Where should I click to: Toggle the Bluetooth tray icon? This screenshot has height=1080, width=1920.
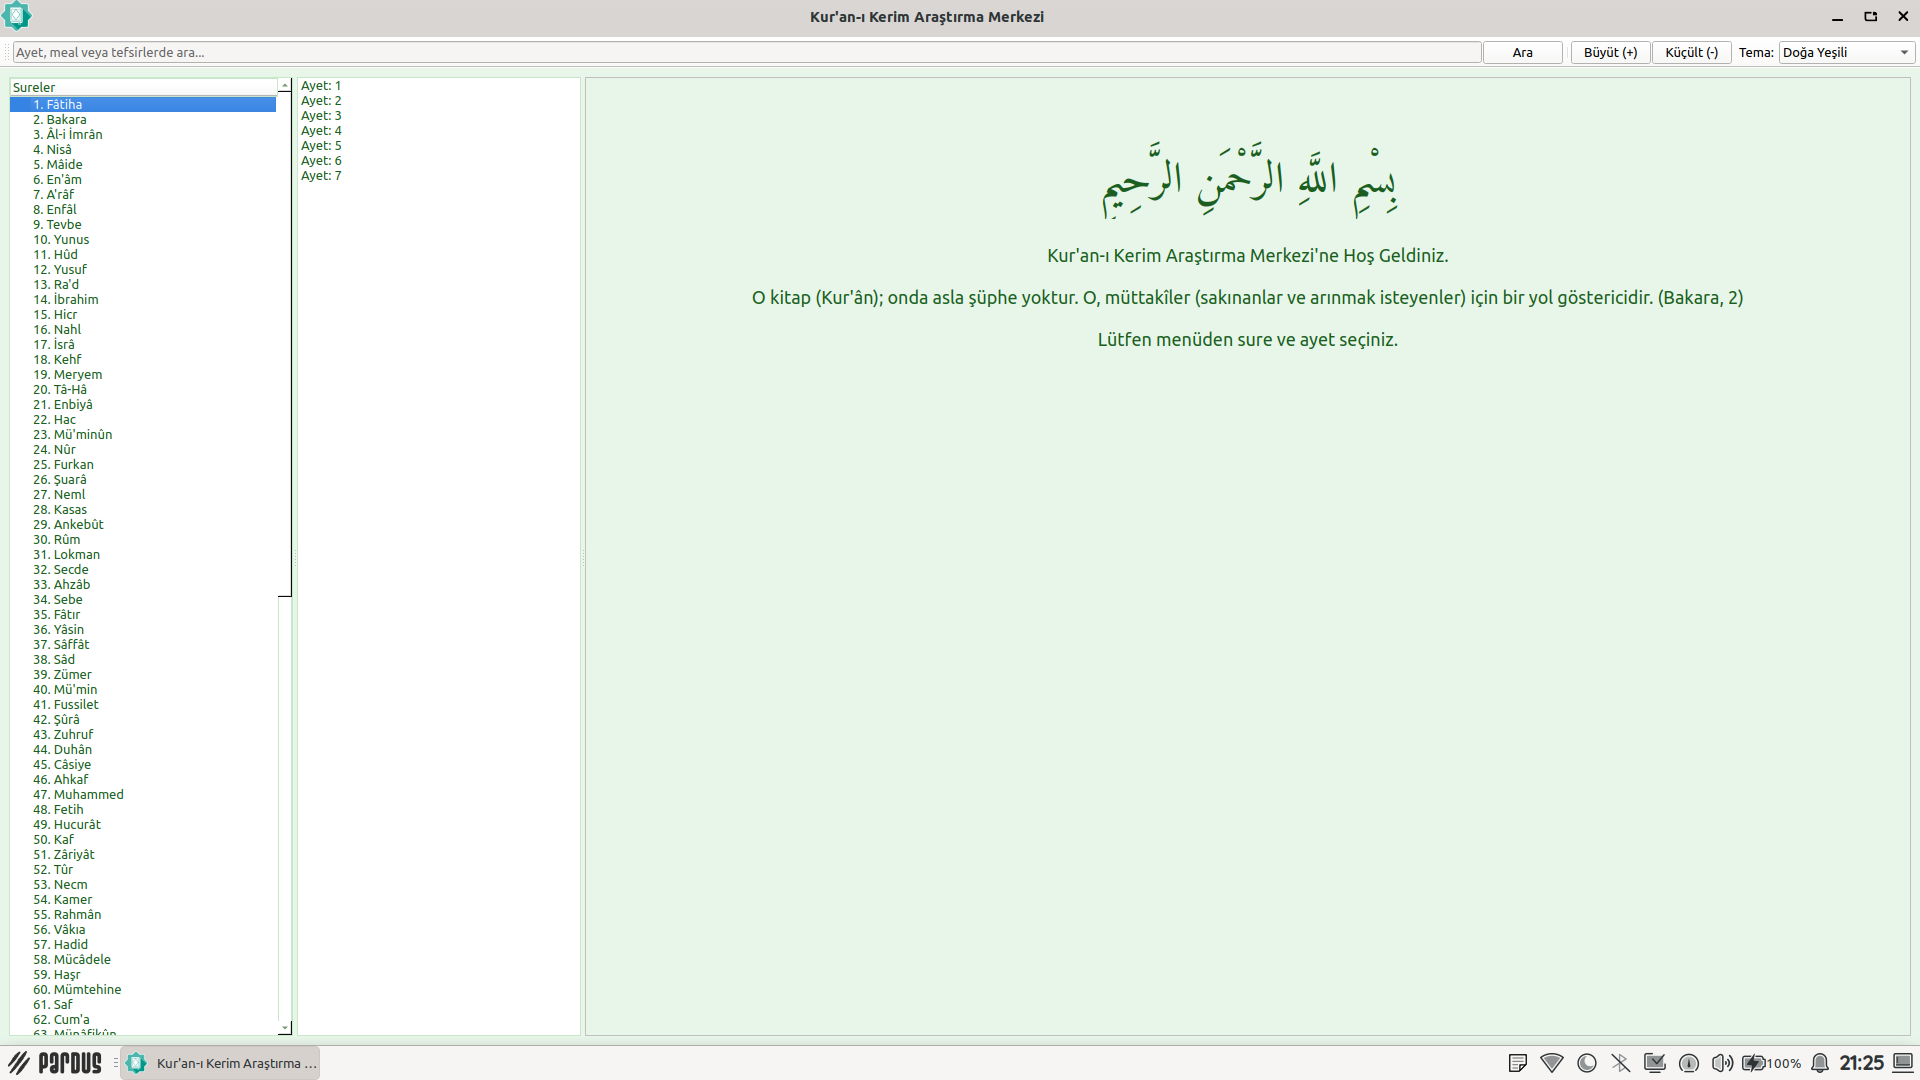(x=1621, y=1063)
